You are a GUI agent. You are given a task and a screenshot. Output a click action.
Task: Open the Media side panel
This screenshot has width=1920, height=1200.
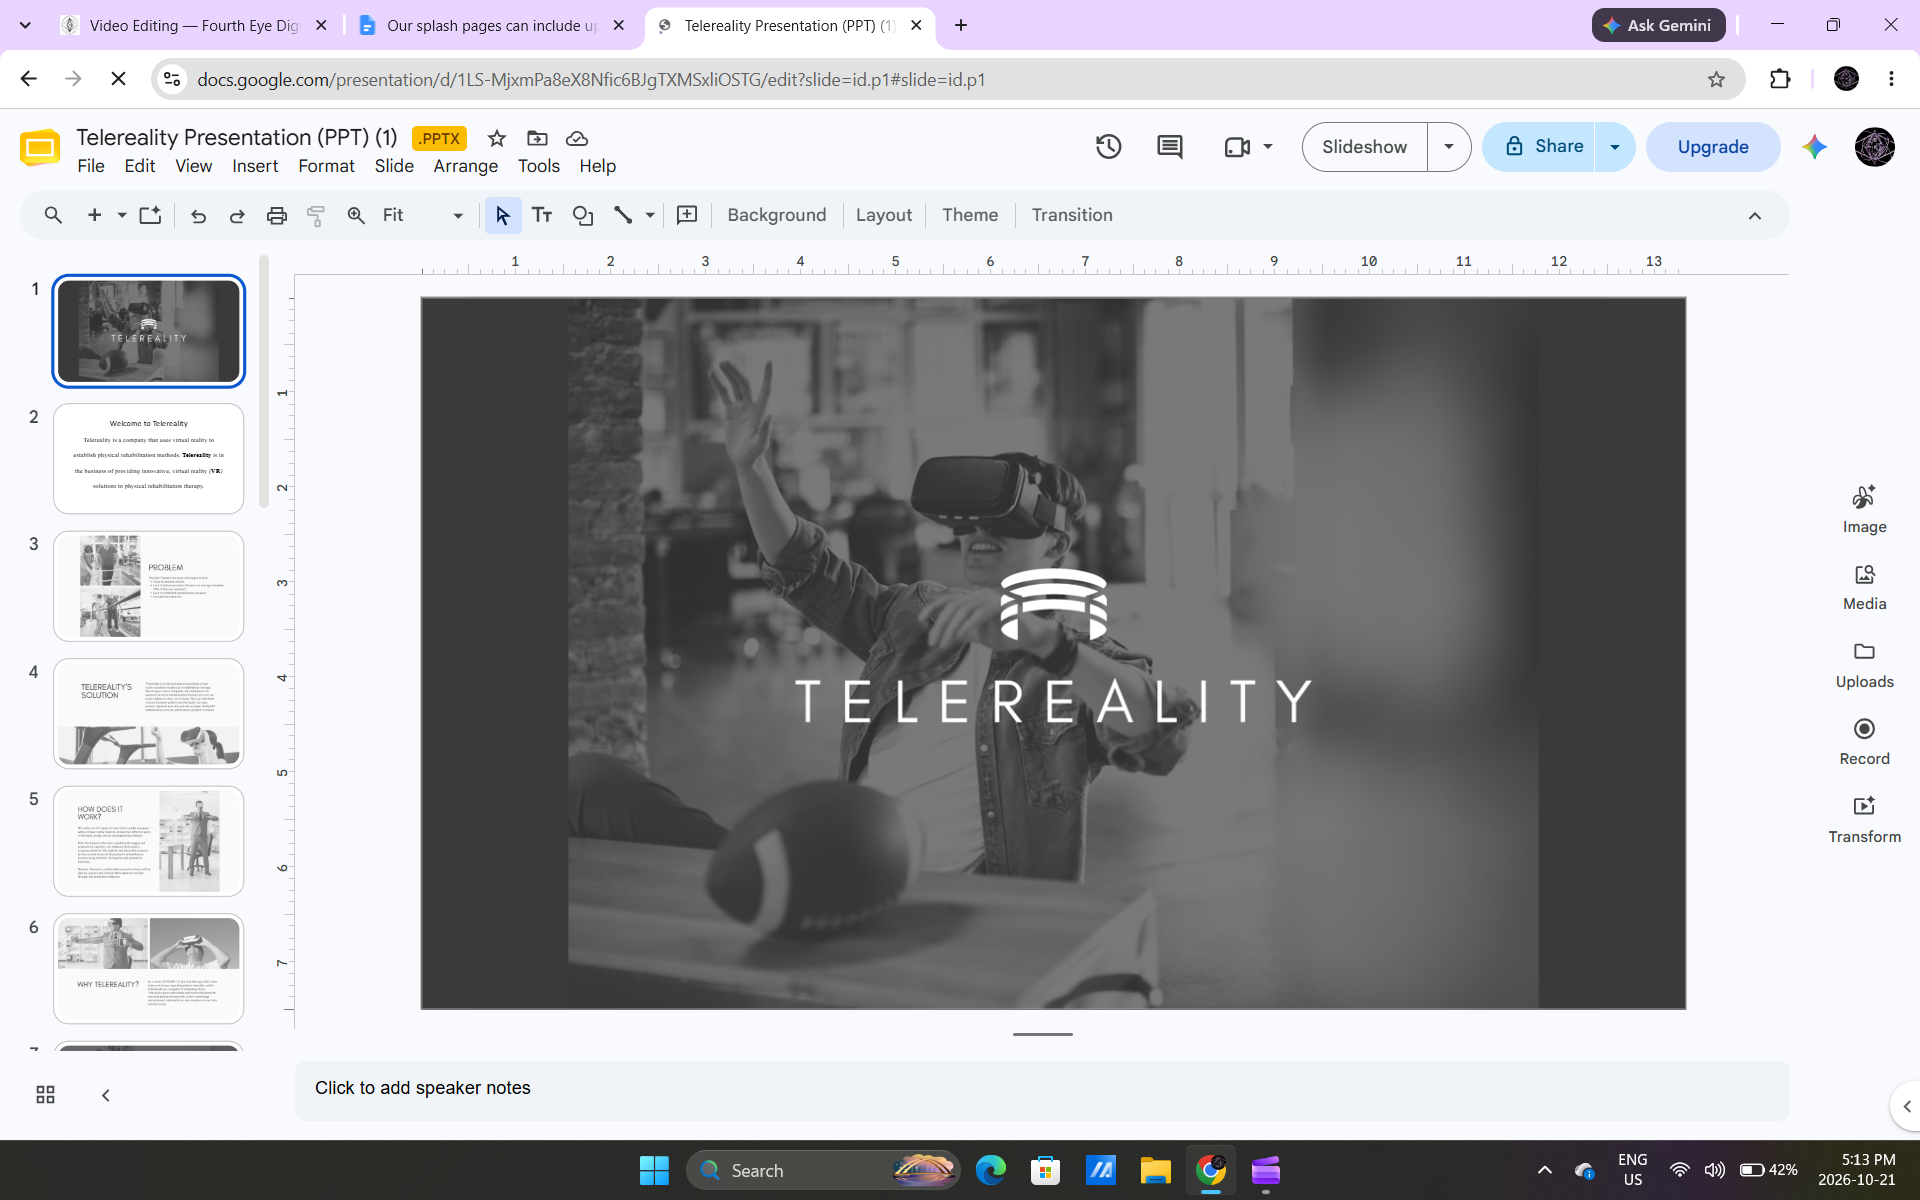coord(1864,587)
